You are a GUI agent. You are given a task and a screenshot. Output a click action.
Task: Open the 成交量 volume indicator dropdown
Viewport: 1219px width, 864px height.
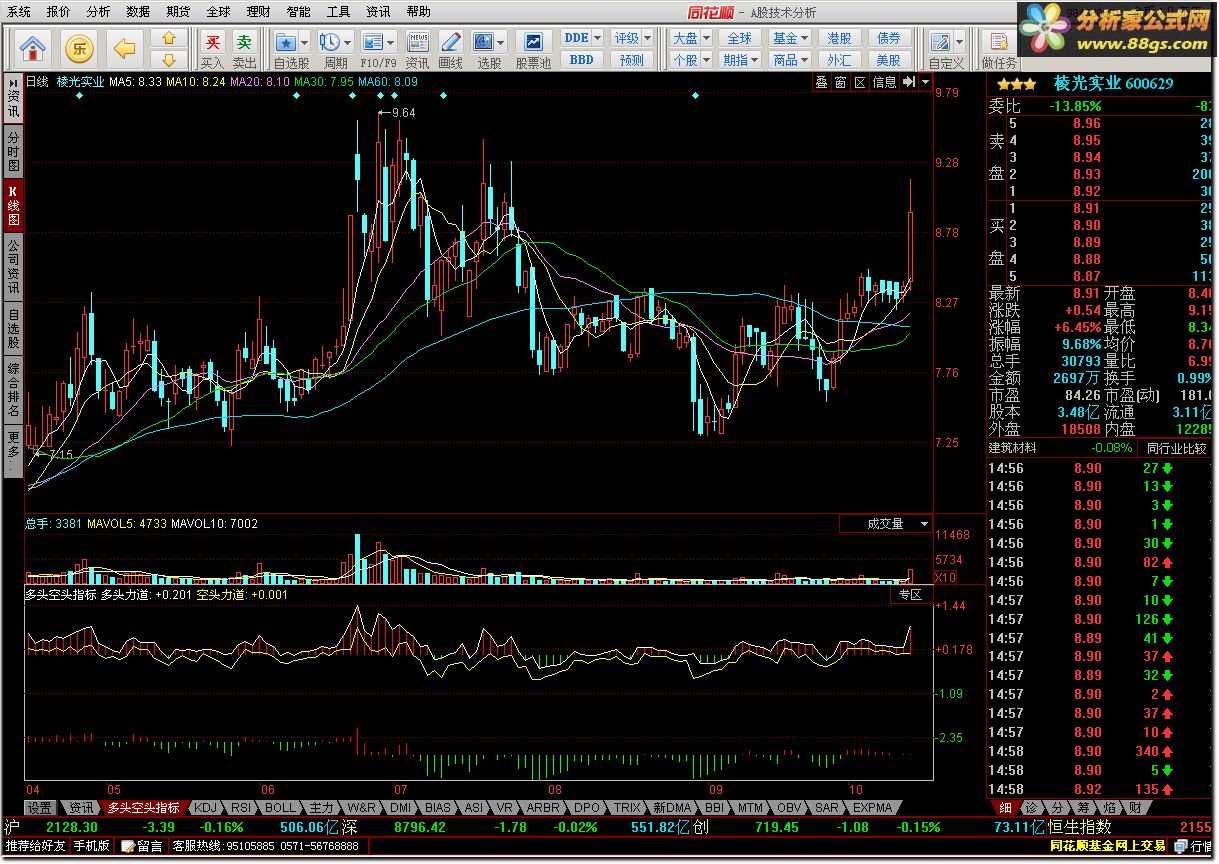coord(924,523)
